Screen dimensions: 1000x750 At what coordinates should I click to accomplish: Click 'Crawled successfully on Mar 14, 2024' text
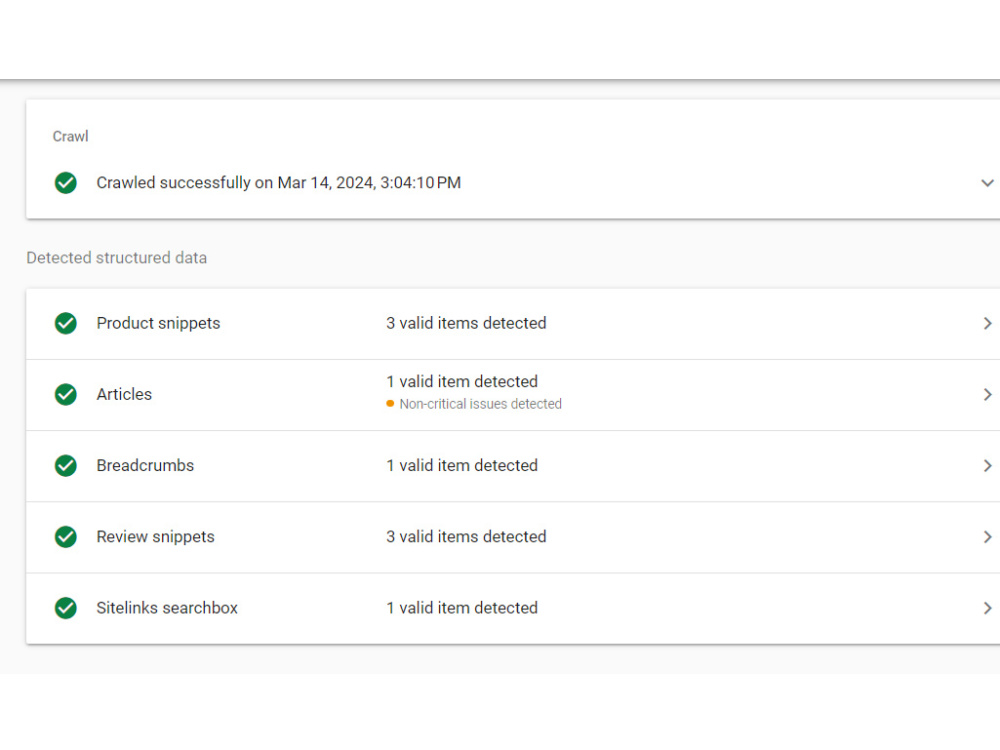279,183
